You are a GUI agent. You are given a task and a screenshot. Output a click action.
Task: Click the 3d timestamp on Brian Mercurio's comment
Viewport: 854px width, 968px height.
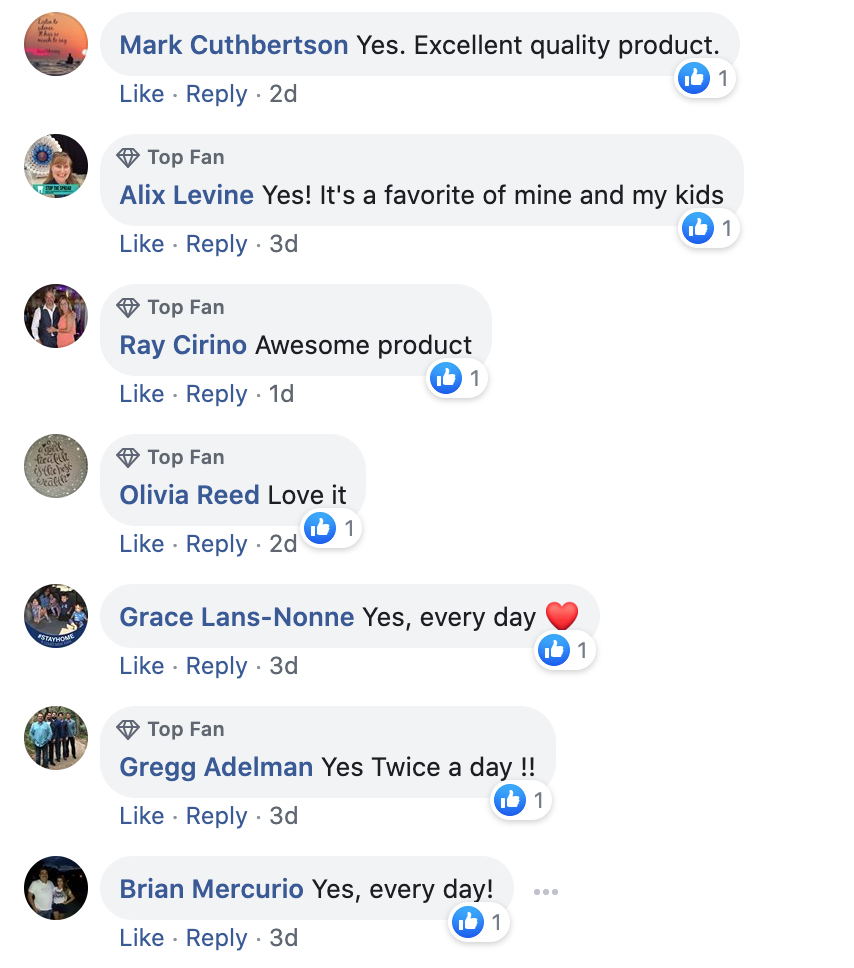pos(284,938)
